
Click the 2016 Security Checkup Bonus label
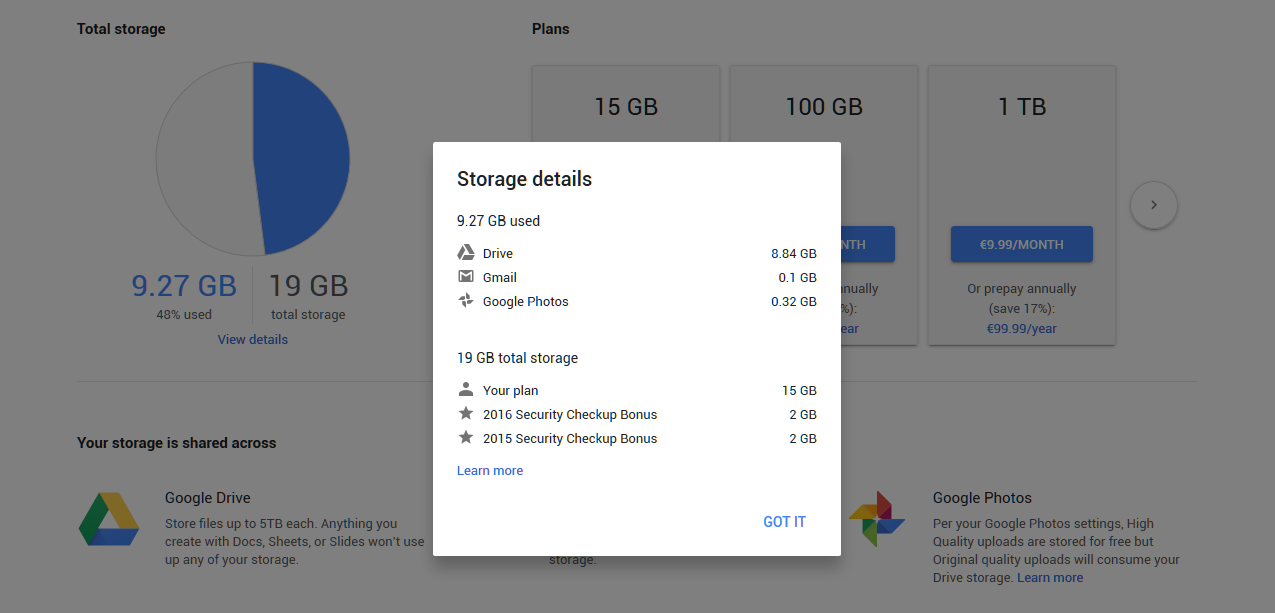[x=570, y=414]
